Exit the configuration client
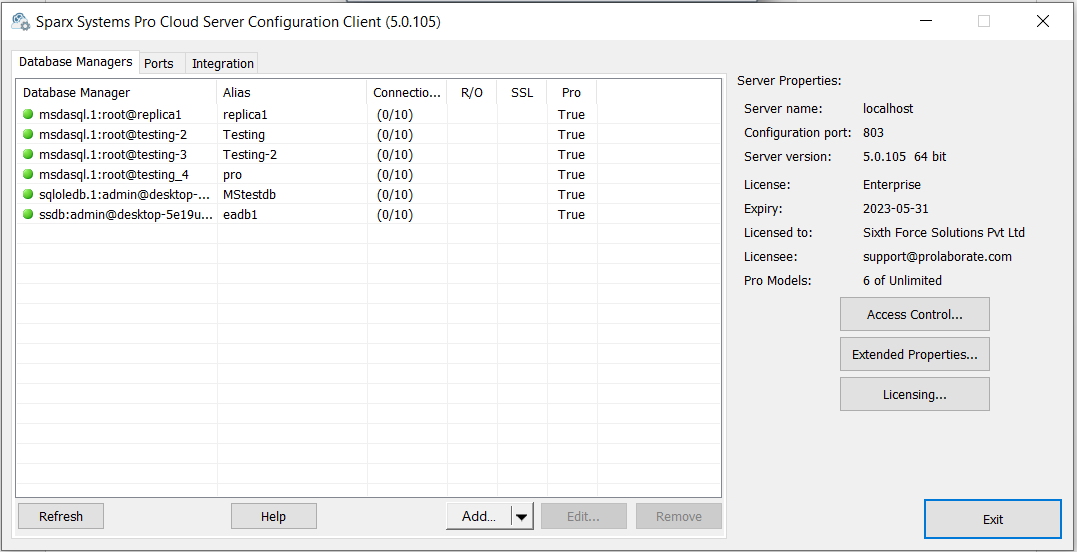The height and width of the screenshot is (552, 1077). [x=993, y=519]
